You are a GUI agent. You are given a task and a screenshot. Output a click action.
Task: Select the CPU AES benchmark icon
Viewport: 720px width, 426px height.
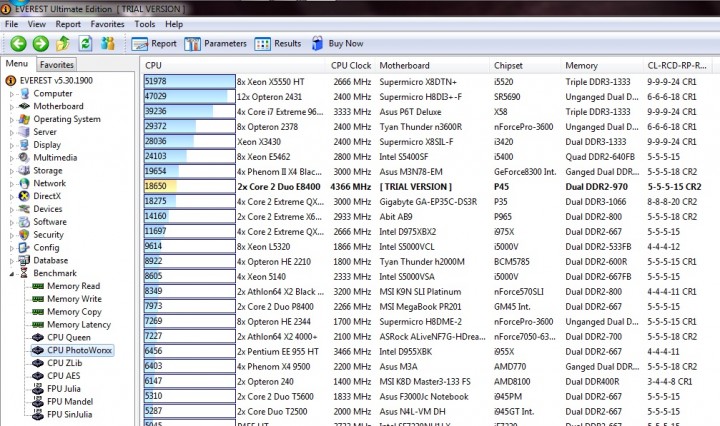pos(38,376)
